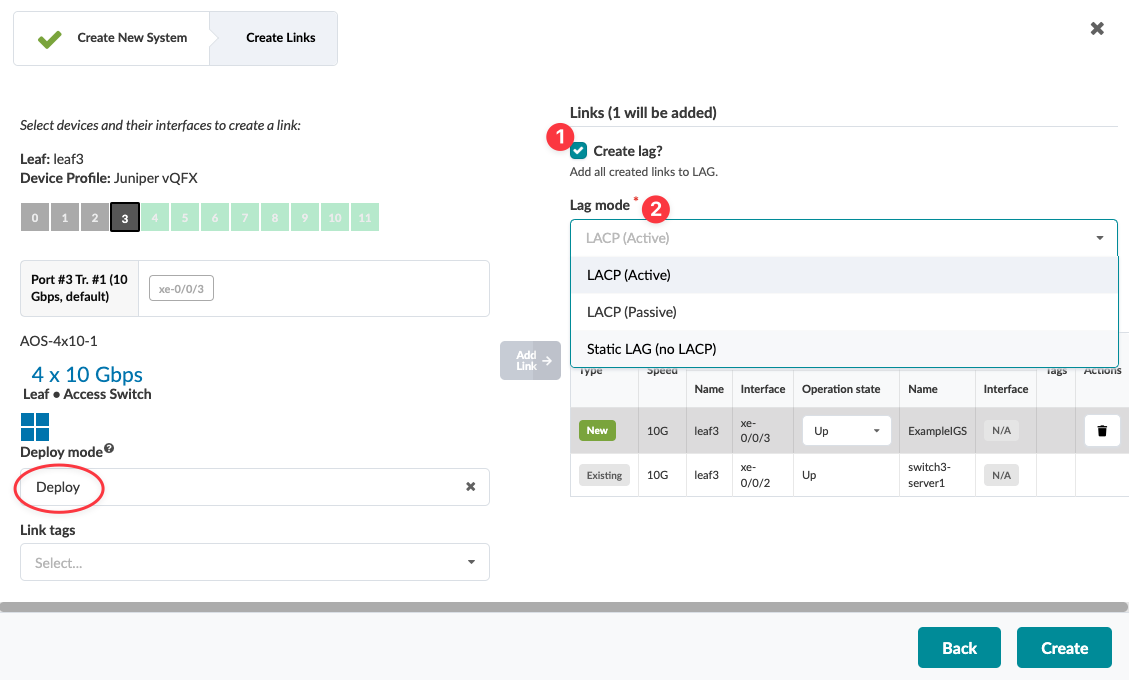Choose LACP (Passive) from the list

[632, 312]
